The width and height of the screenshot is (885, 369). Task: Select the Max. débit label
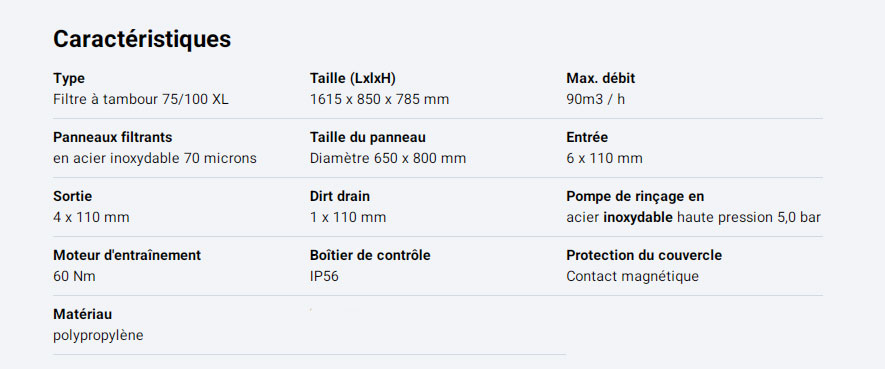point(601,78)
